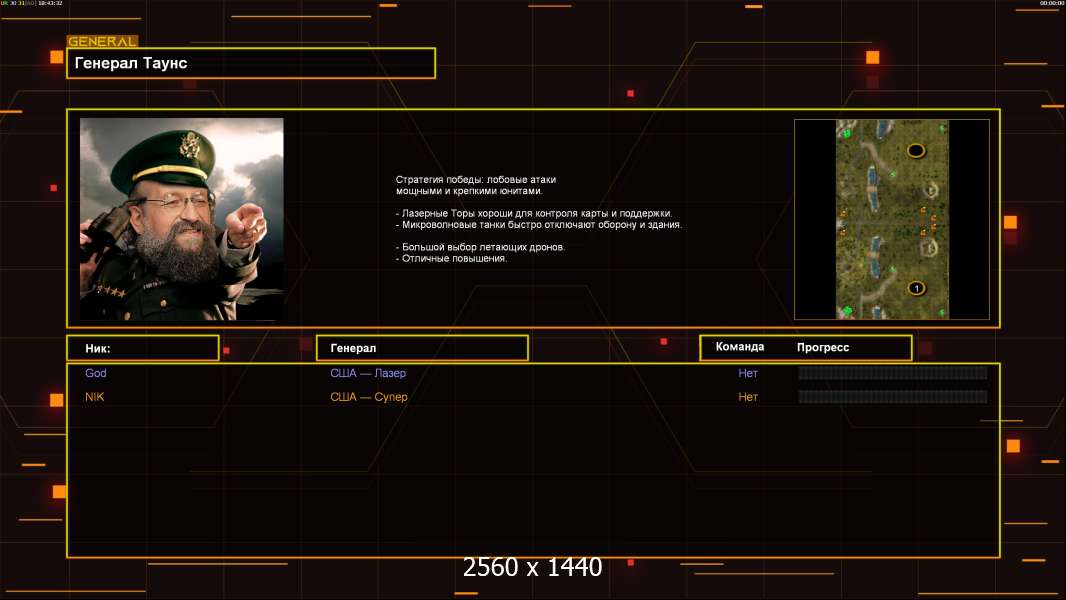
Task: Click the 'Прогресс' column header
Action: (x=823, y=347)
